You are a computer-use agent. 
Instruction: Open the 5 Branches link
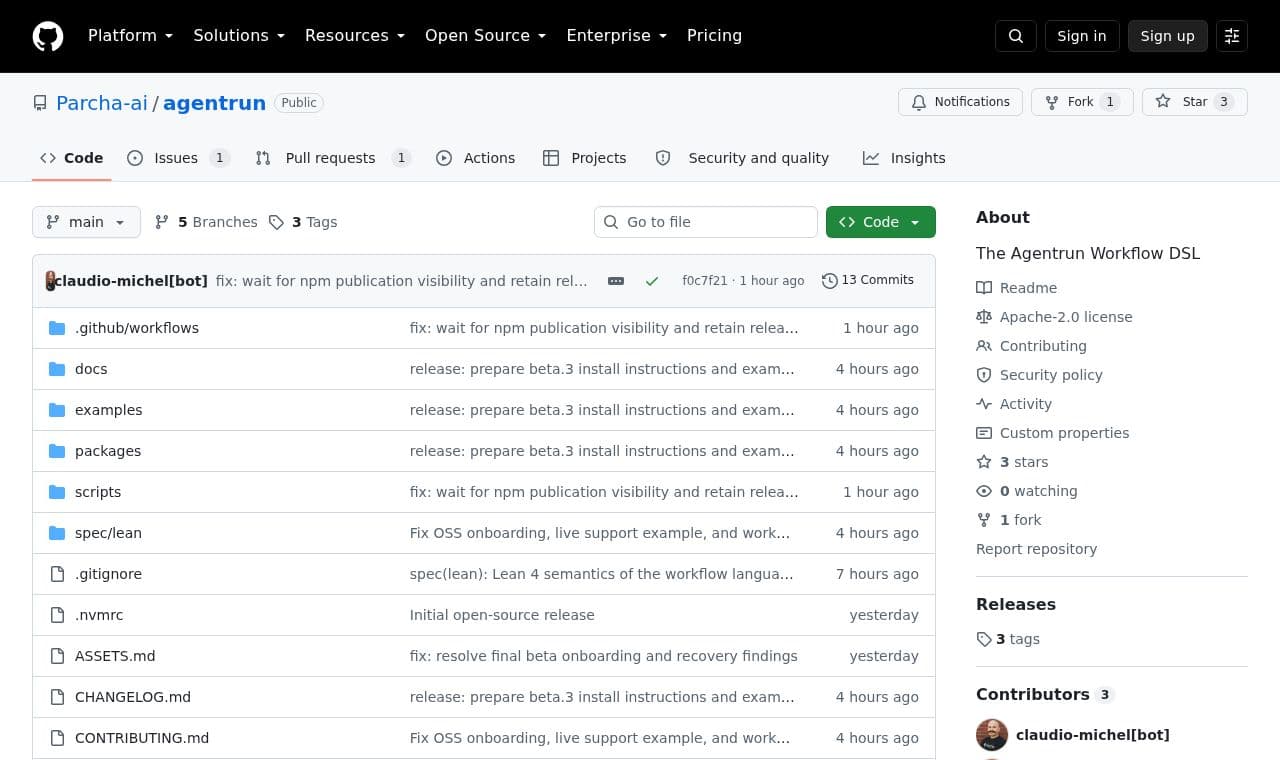coord(206,222)
